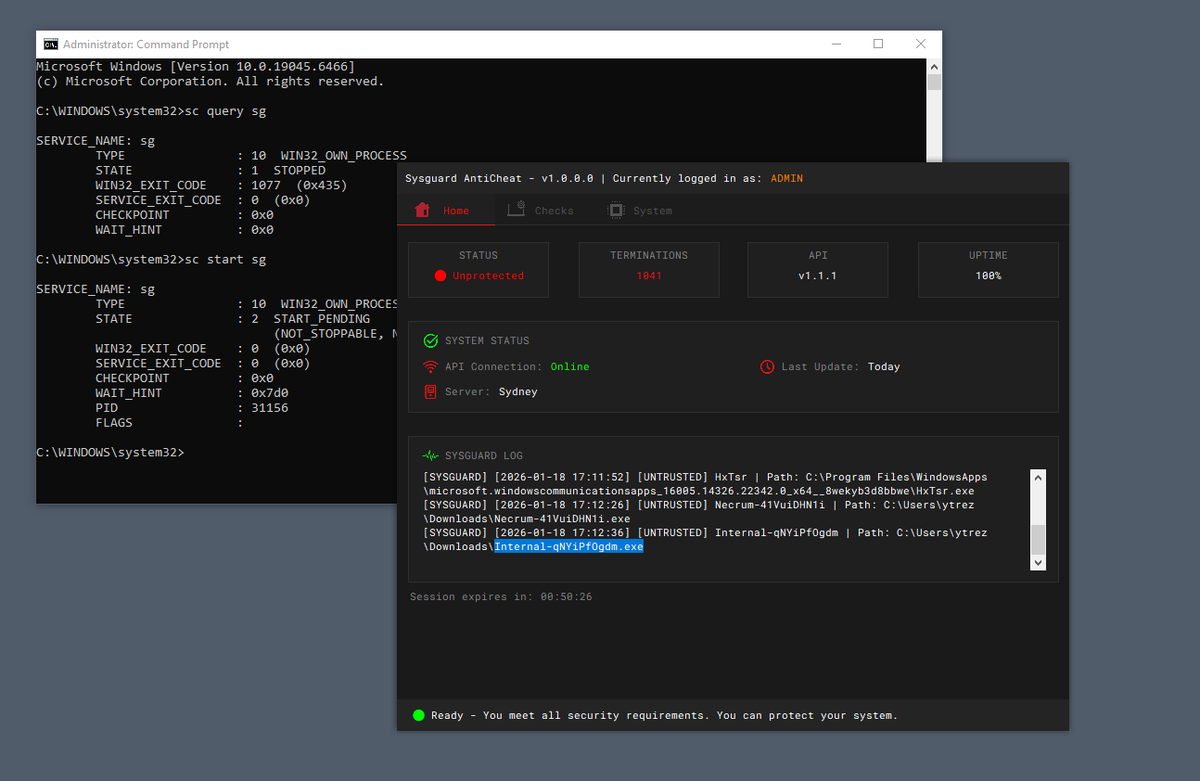Open the Home tab in Sysguard

click(x=446, y=210)
